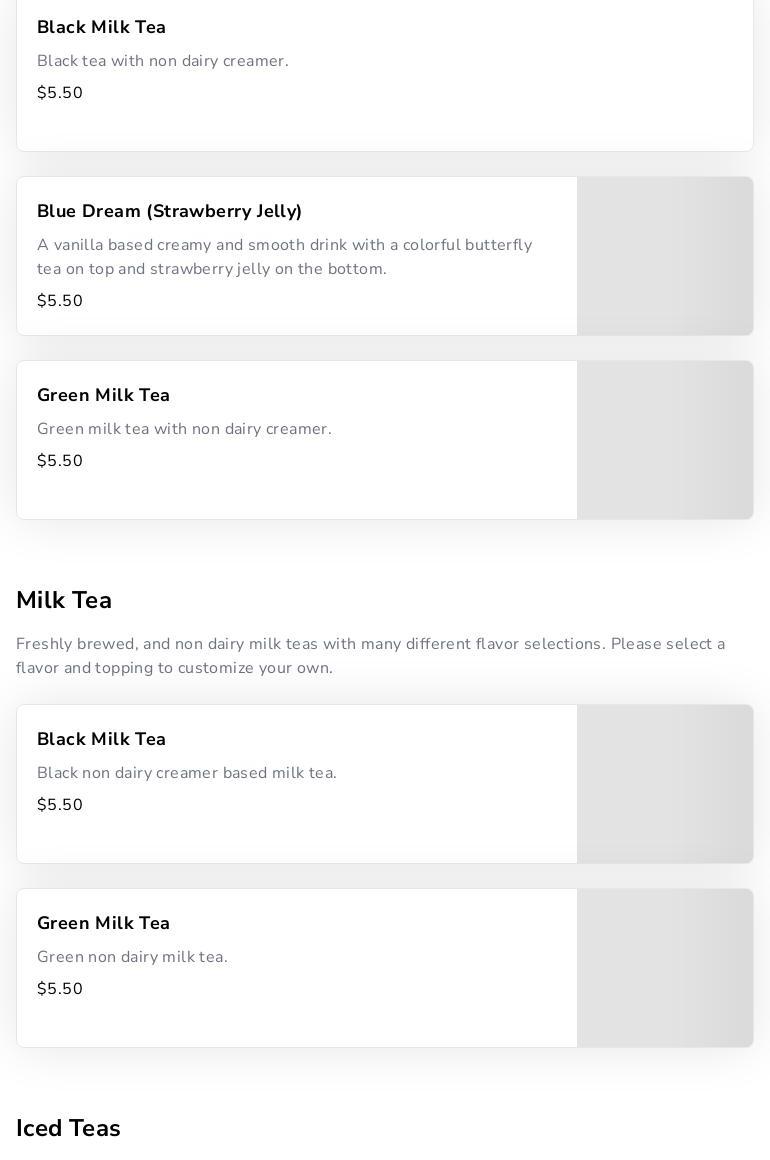The height and width of the screenshot is (1160, 770).
Task: Open the Blue Dream (Strawberry Jelly) item title
Action: 169,211
